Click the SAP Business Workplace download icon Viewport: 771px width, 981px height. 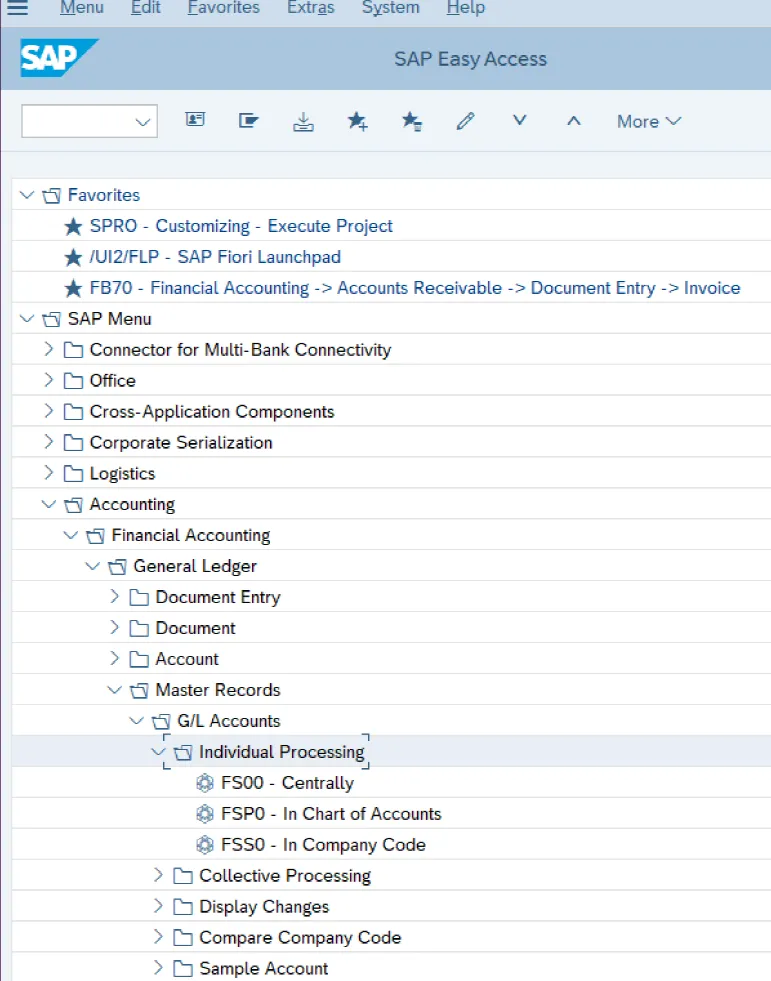(x=304, y=121)
